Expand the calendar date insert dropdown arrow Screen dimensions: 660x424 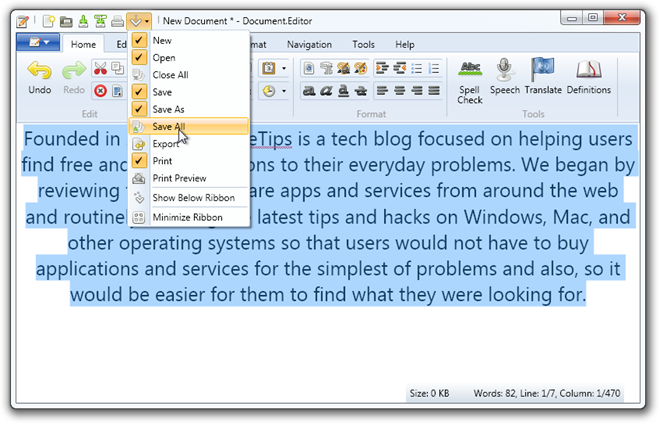tap(284, 68)
